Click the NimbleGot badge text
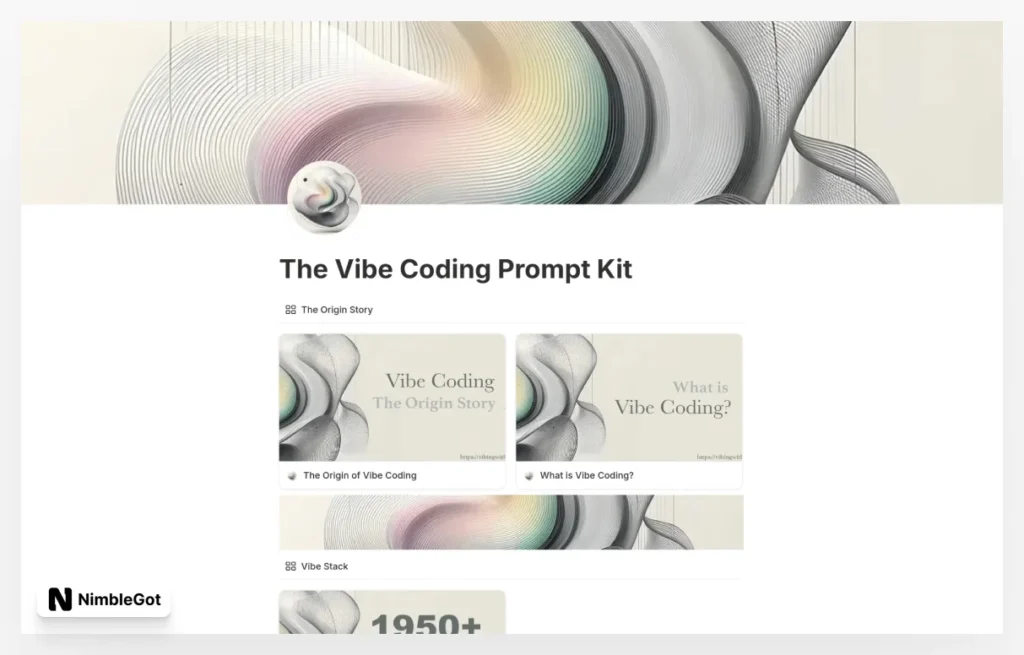Screen dimensions: 1024x655 click(120, 599)
